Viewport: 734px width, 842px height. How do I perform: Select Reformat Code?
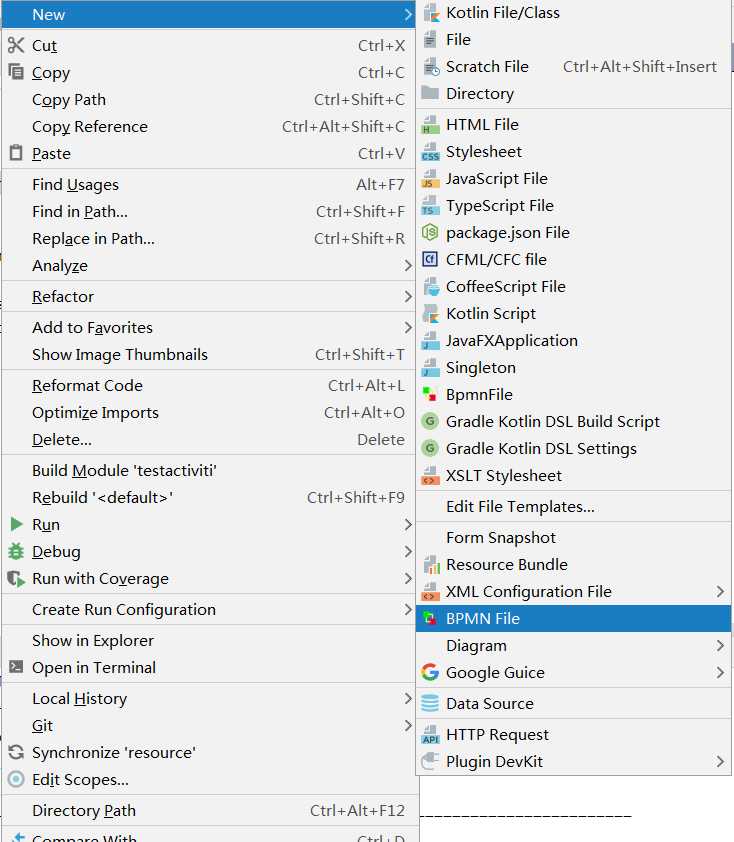point(208,386)
